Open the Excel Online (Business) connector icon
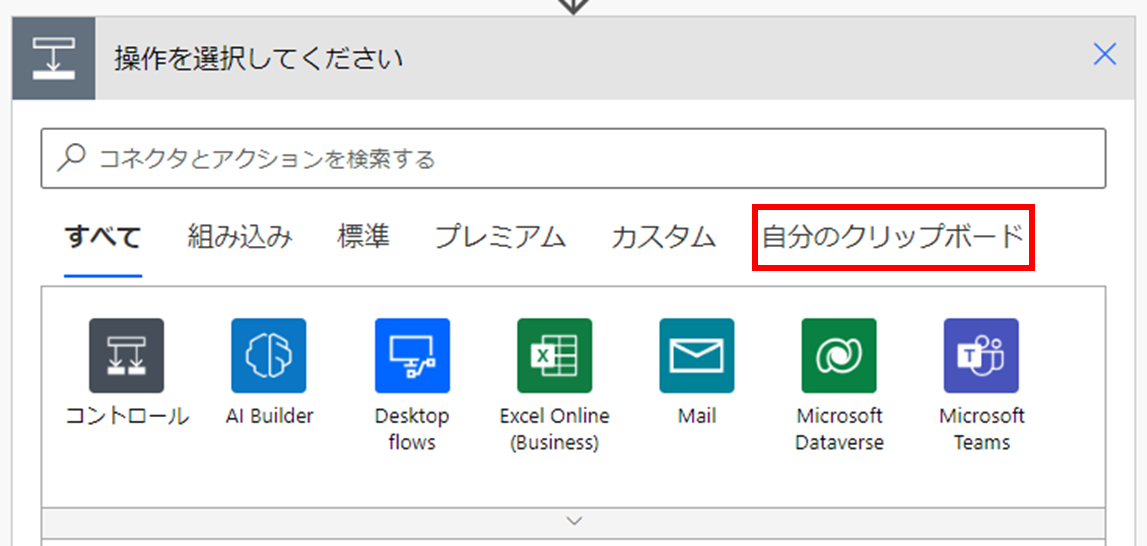 point(554,356)
